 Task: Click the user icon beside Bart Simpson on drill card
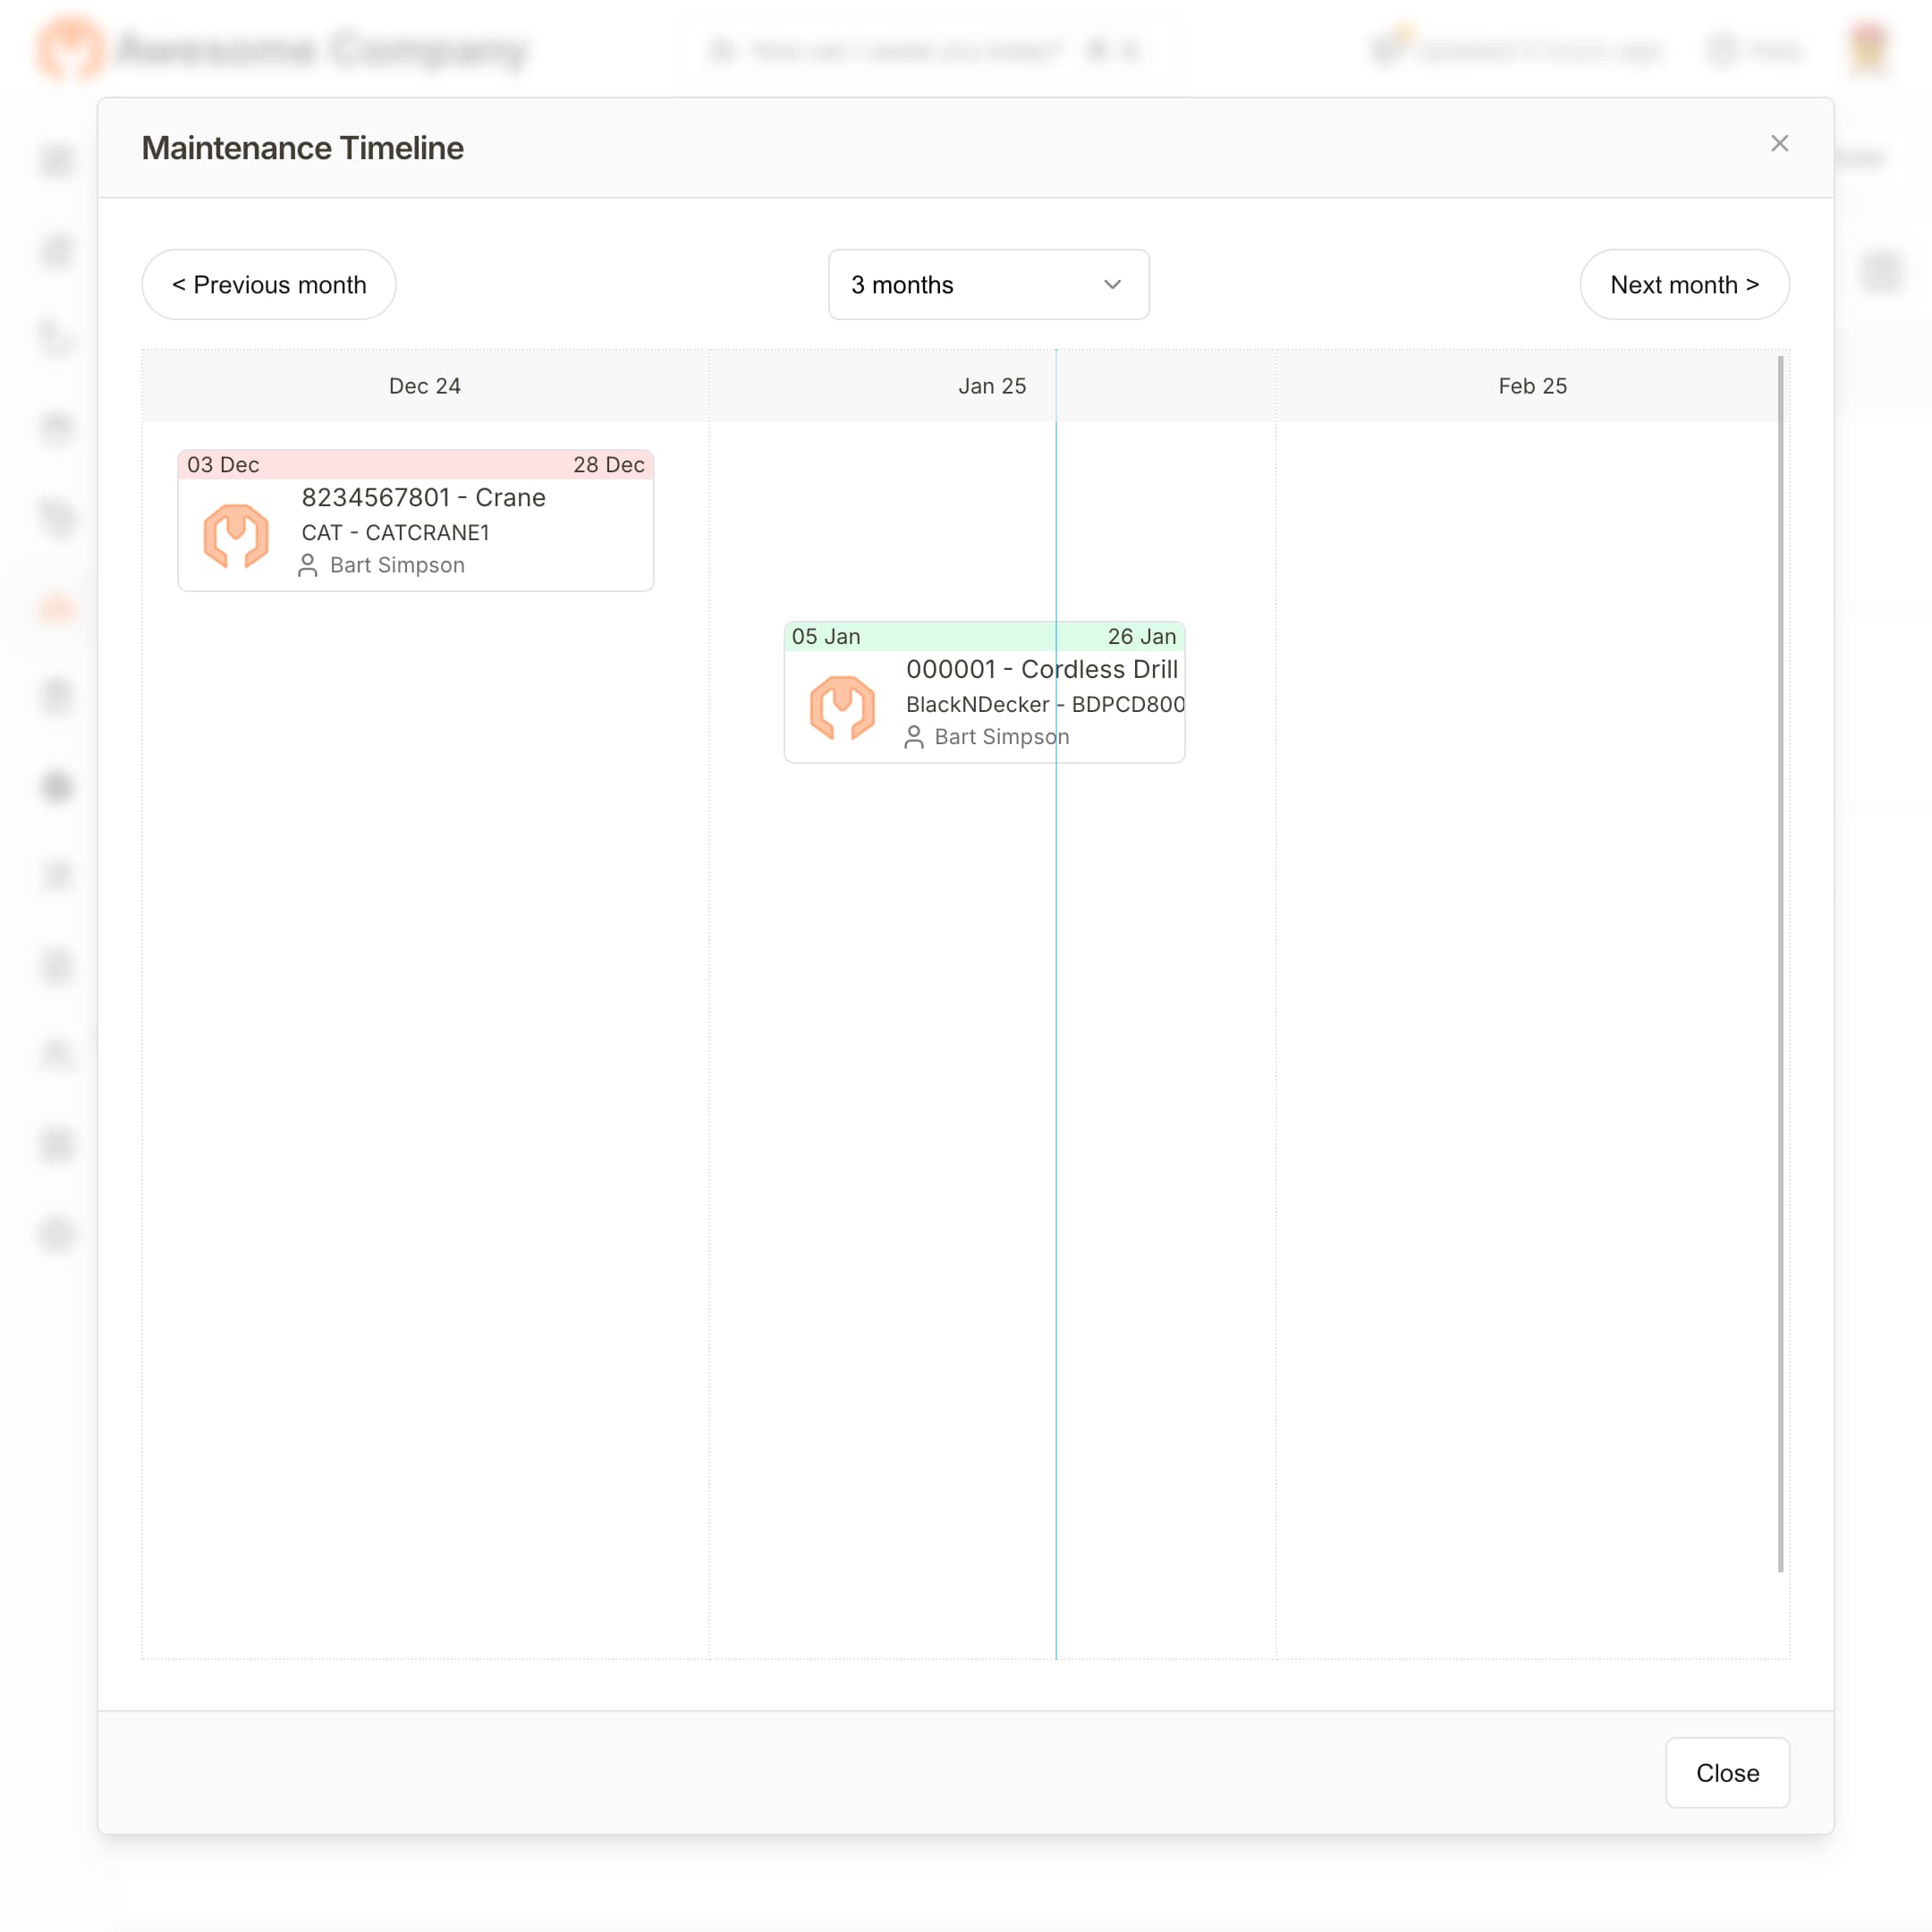(913, 737)
